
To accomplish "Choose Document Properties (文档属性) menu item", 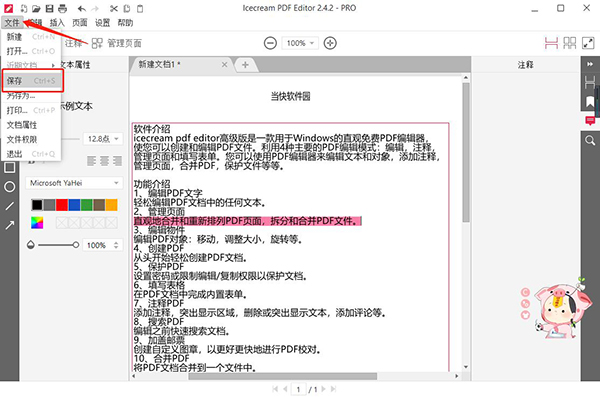I will tap(31, 125).
